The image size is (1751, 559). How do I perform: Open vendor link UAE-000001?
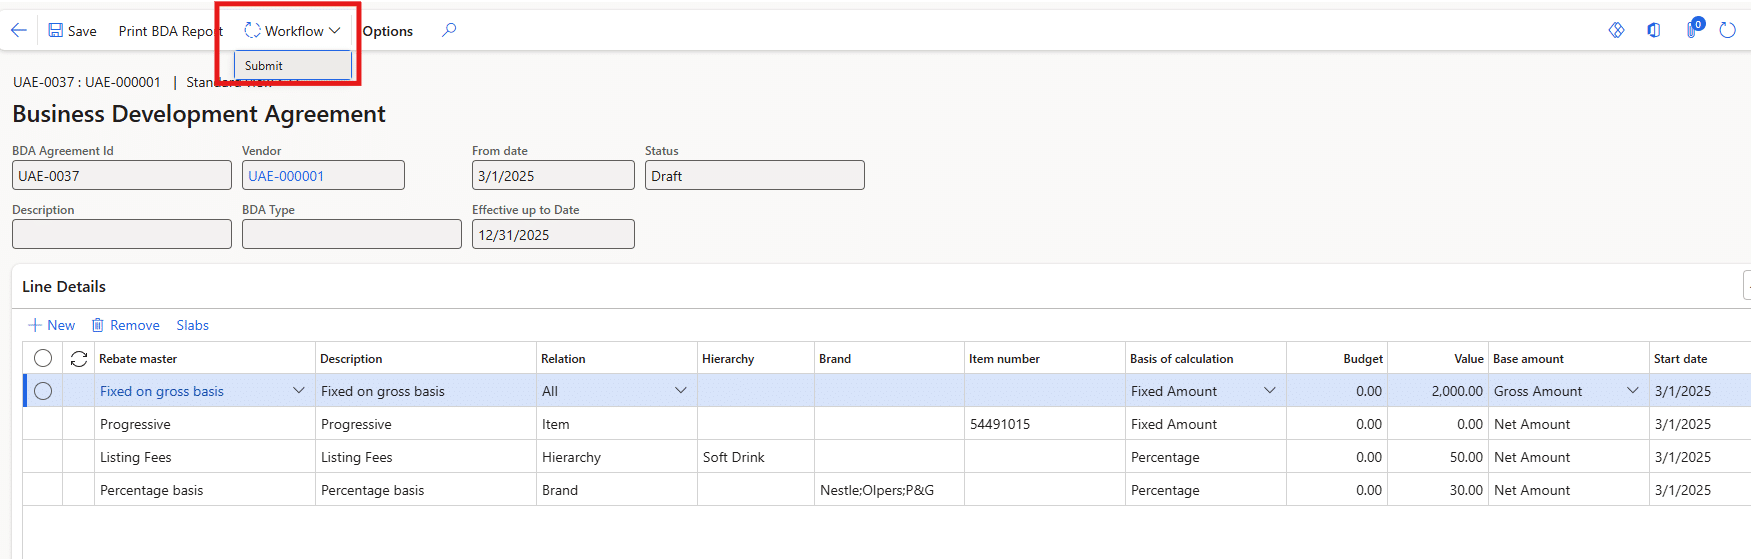point(286,176)
